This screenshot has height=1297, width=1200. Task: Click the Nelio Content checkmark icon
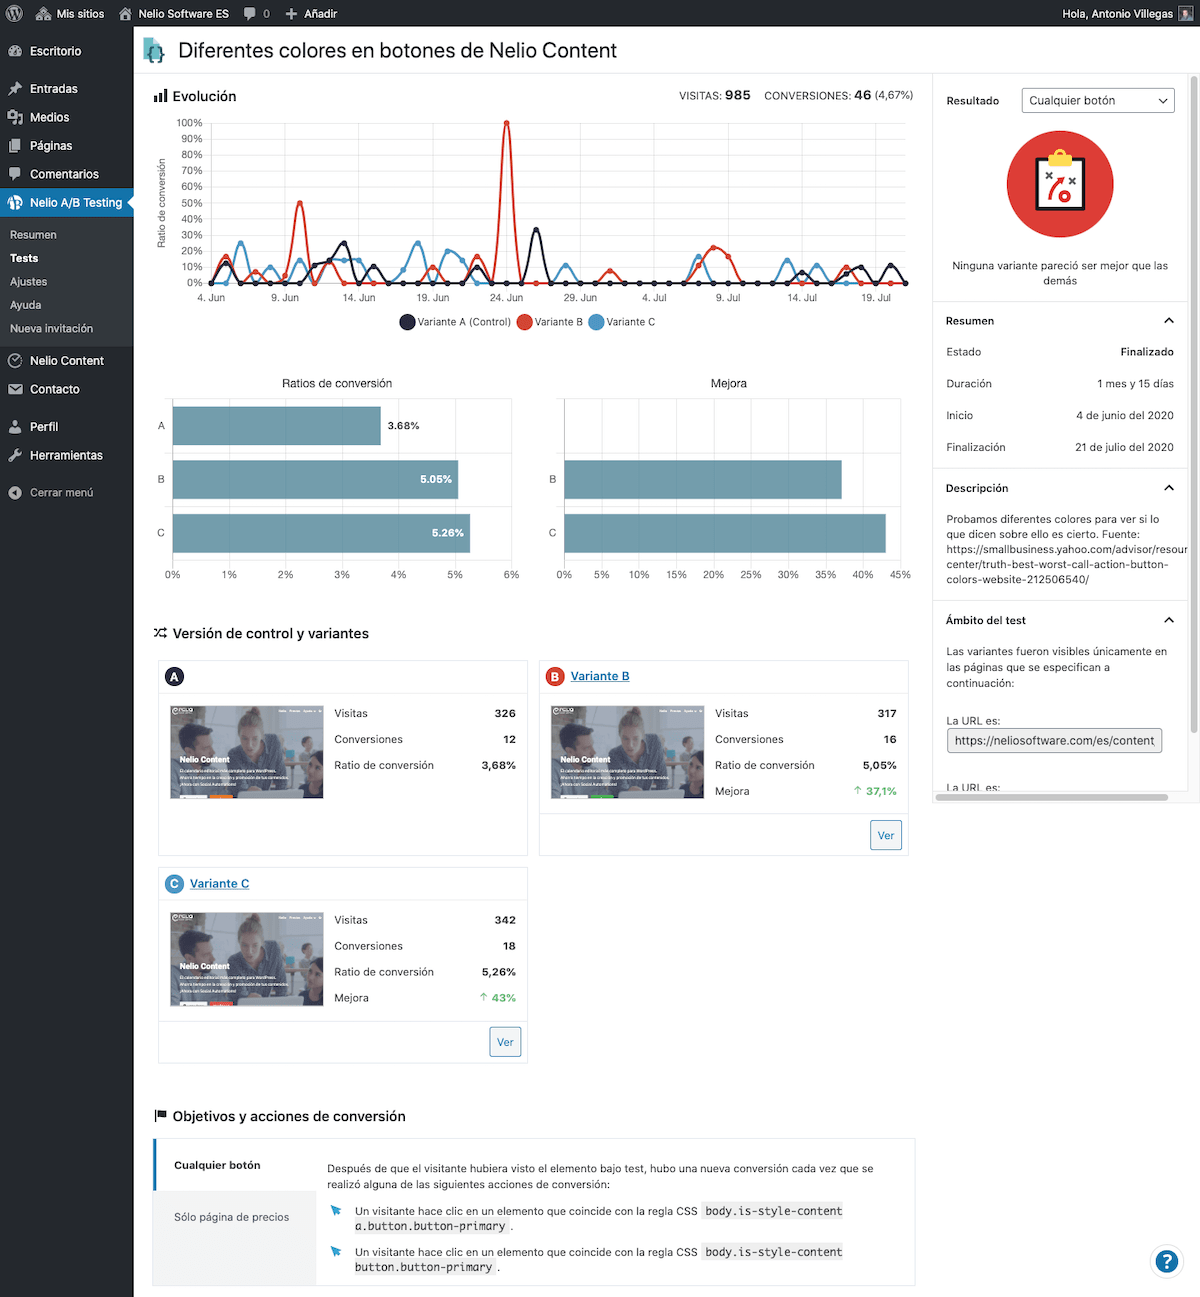tap(15, 361)
